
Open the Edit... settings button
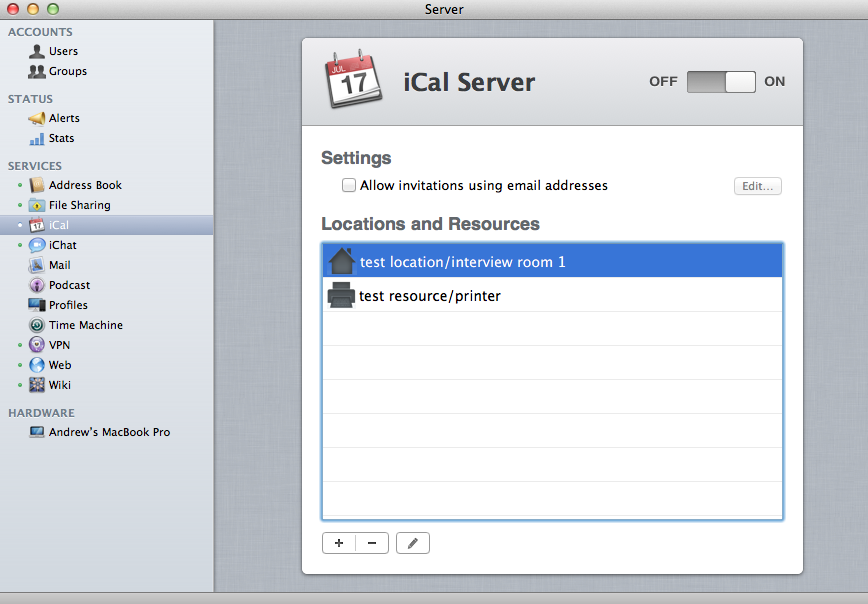(758, 186)
